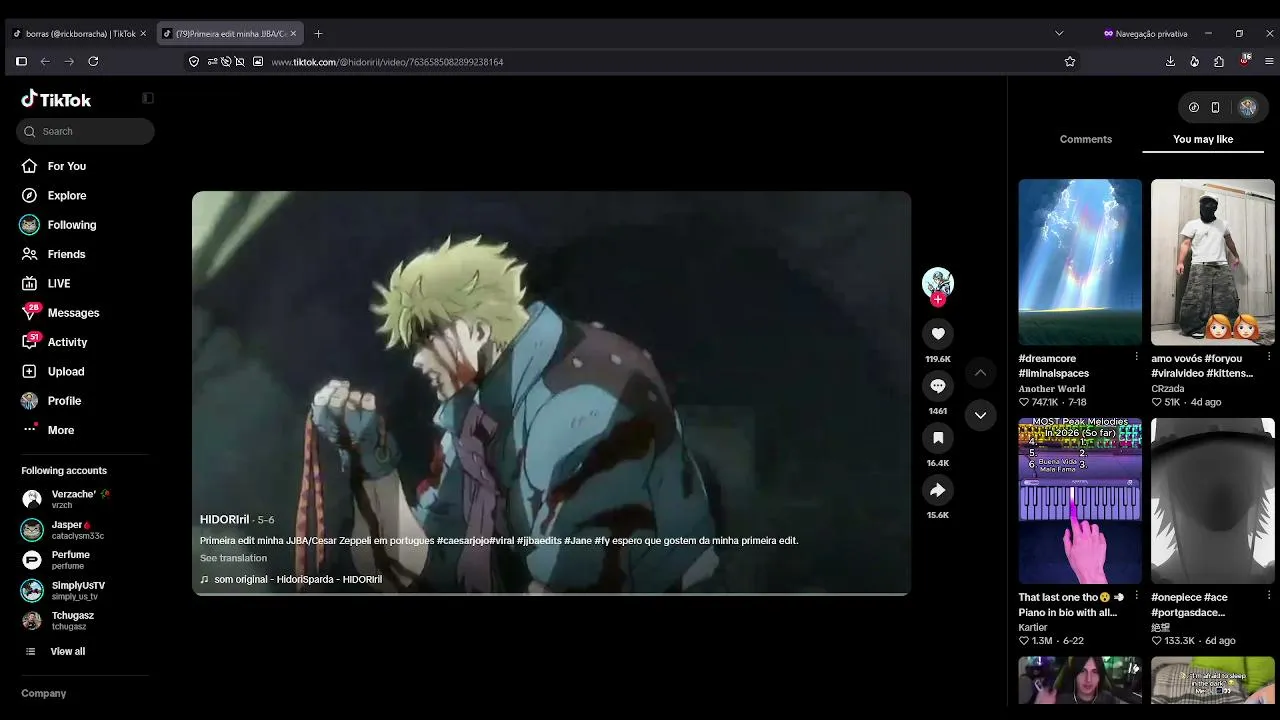Image resolution: width=1280 pixels, height=720 pixels.
Task: Open the get-coins icon in the top bar
Action: [1194, 107]
